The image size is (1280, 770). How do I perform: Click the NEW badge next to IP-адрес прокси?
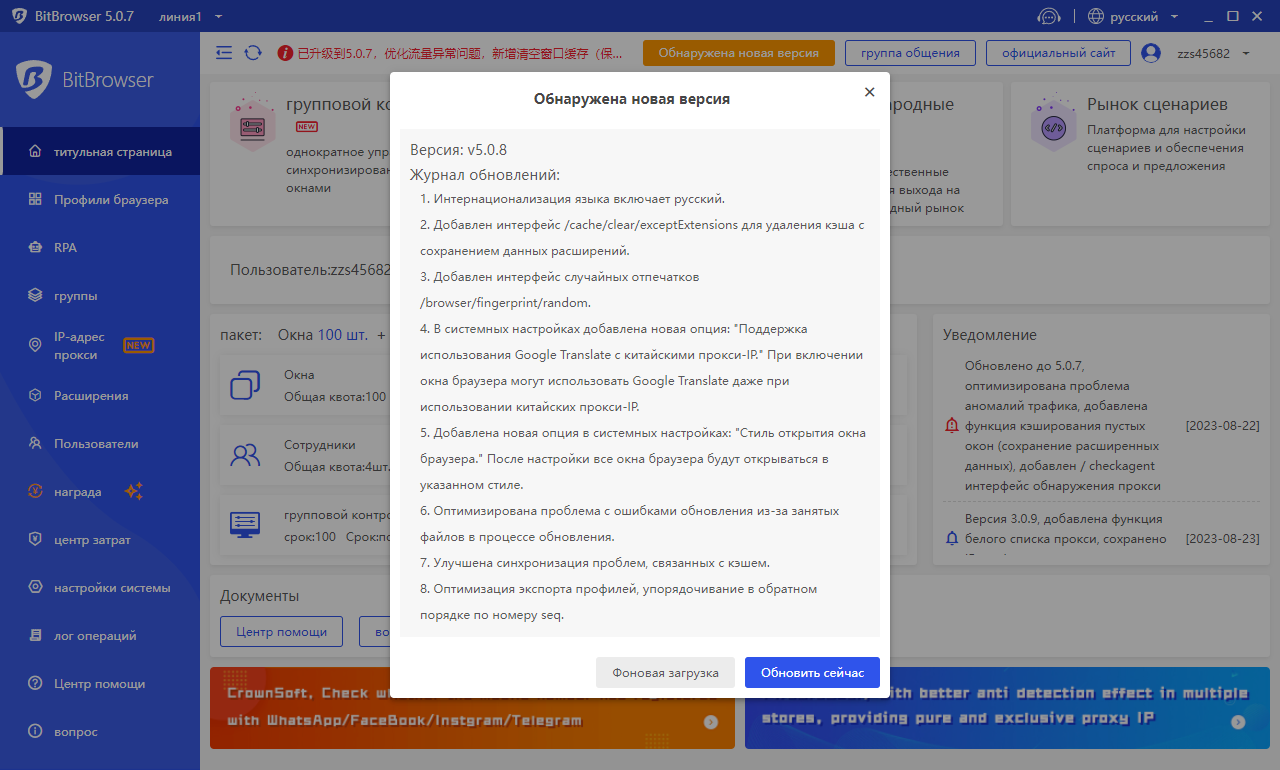(x=138, y=346)
